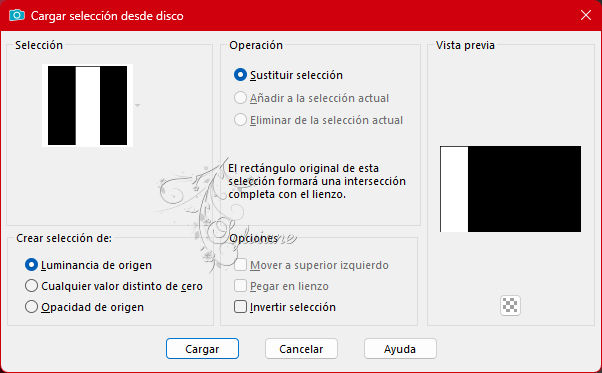This screenshot has height=373, width=602.
Task: Close the Cargar selección dialog
Action: tap(586, 15)
